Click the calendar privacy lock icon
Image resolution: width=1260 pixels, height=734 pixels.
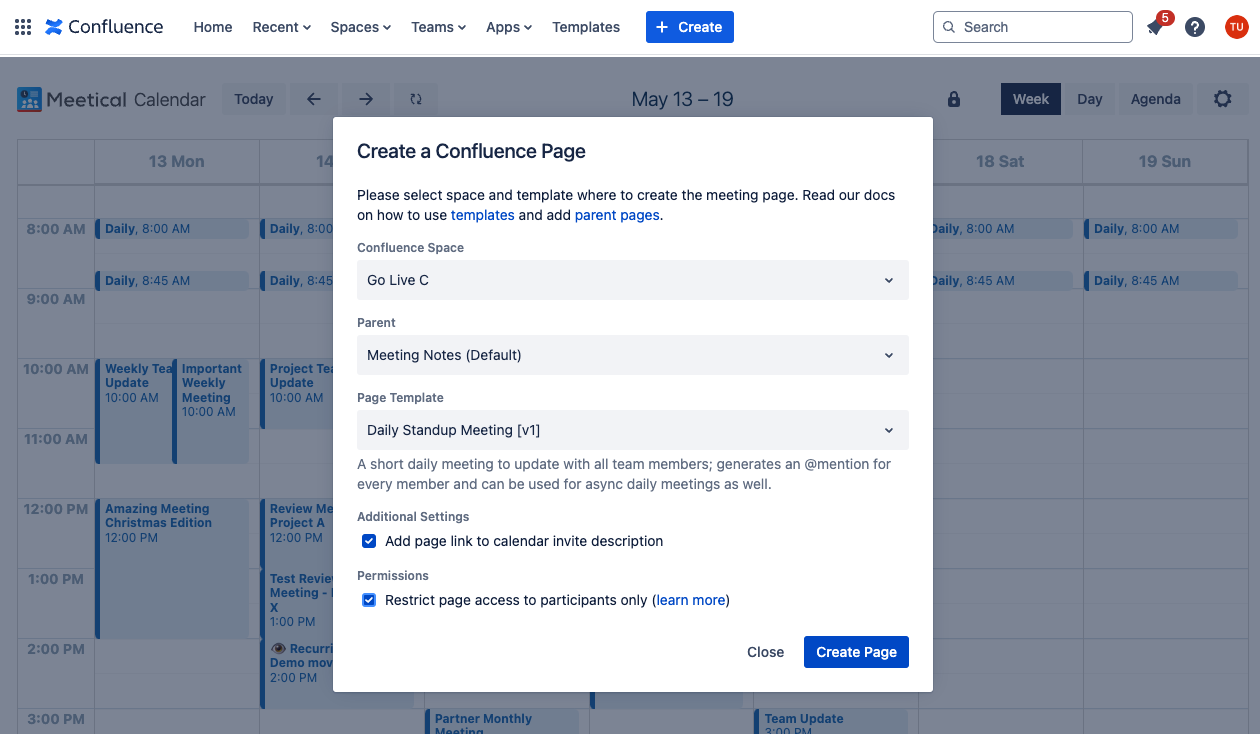[x=953, y=99]
